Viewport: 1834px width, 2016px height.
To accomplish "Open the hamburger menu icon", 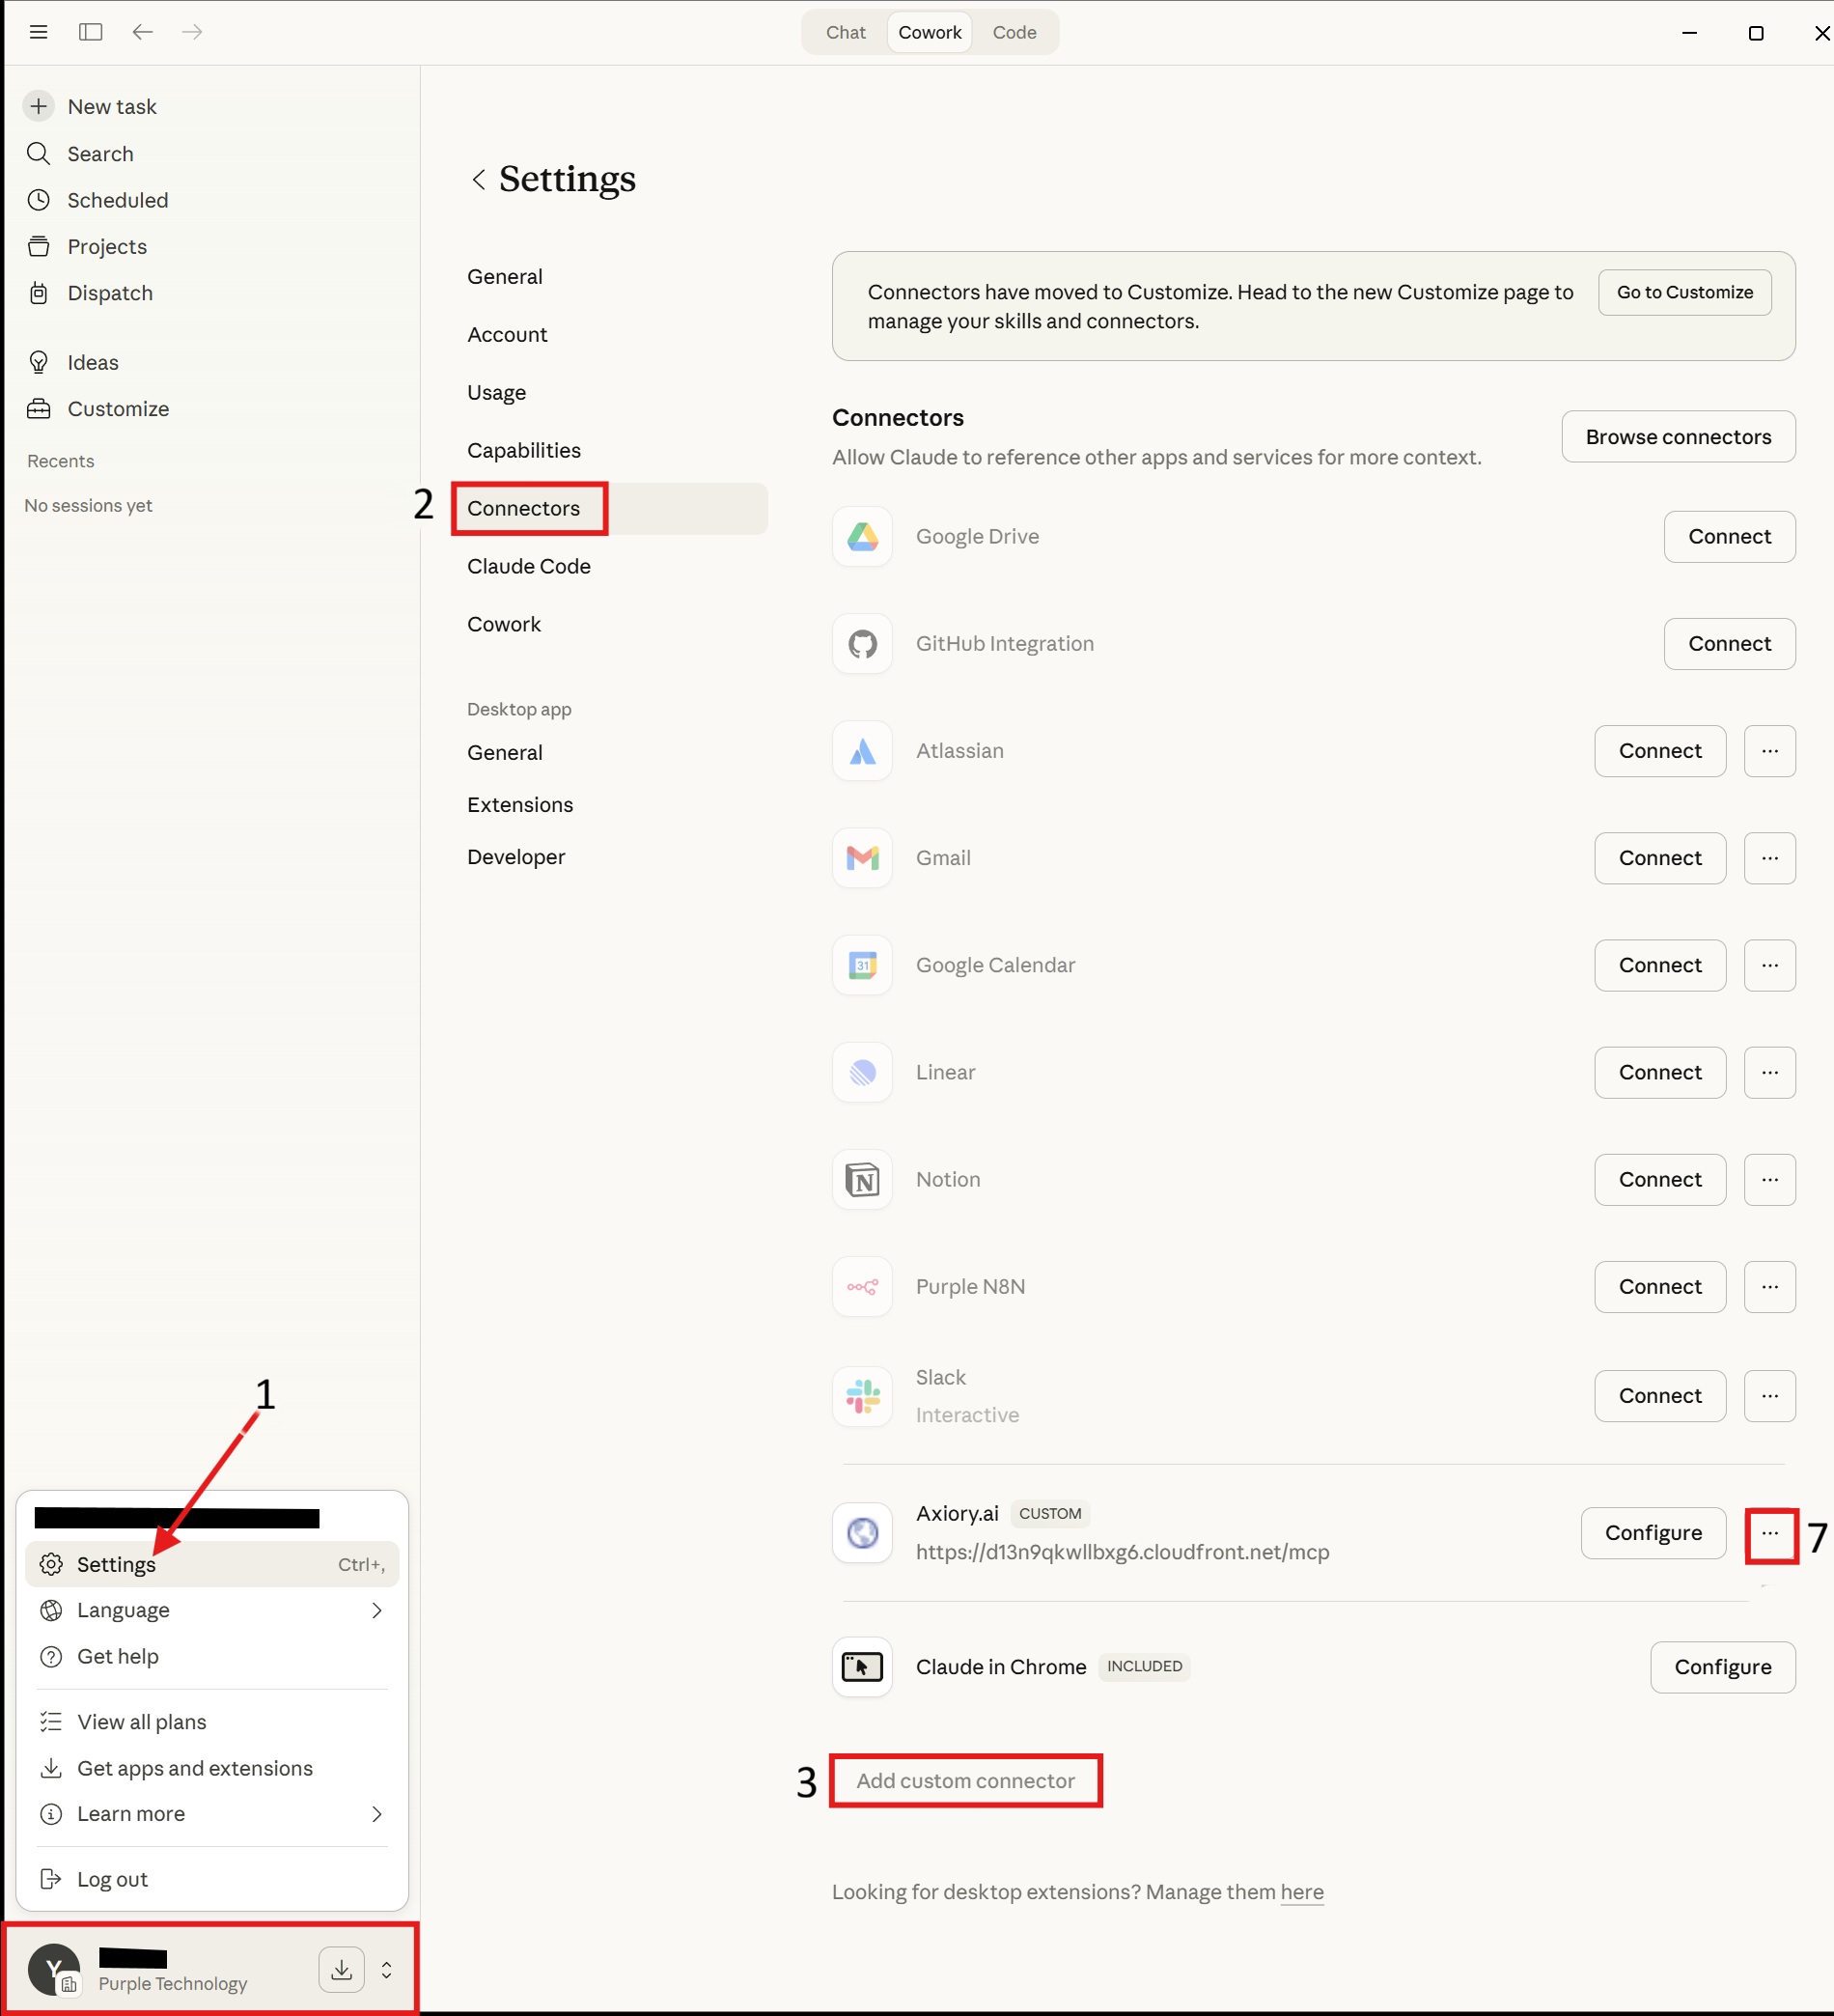I will click(38, 32).
